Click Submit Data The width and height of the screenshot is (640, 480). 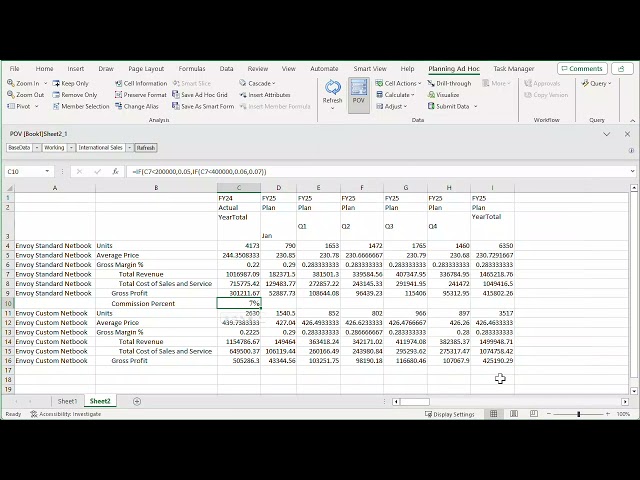[449, 106]
